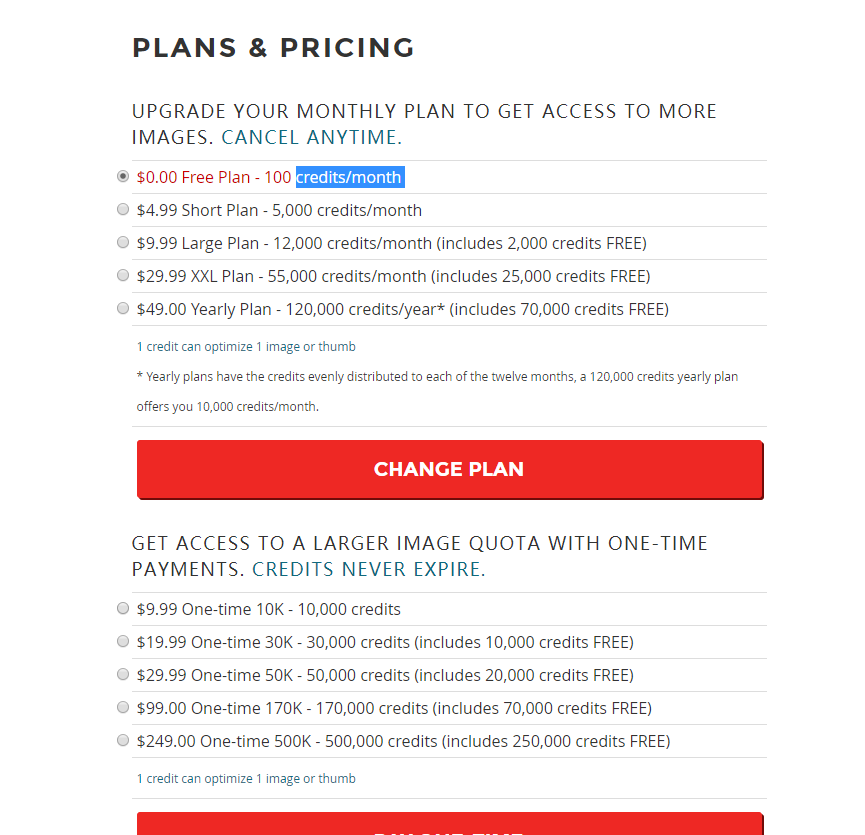The width and height of the screenshot is (865, 835).
Task: Click the CANCEL ANYTIME teal text
Action: coord(311,138)
